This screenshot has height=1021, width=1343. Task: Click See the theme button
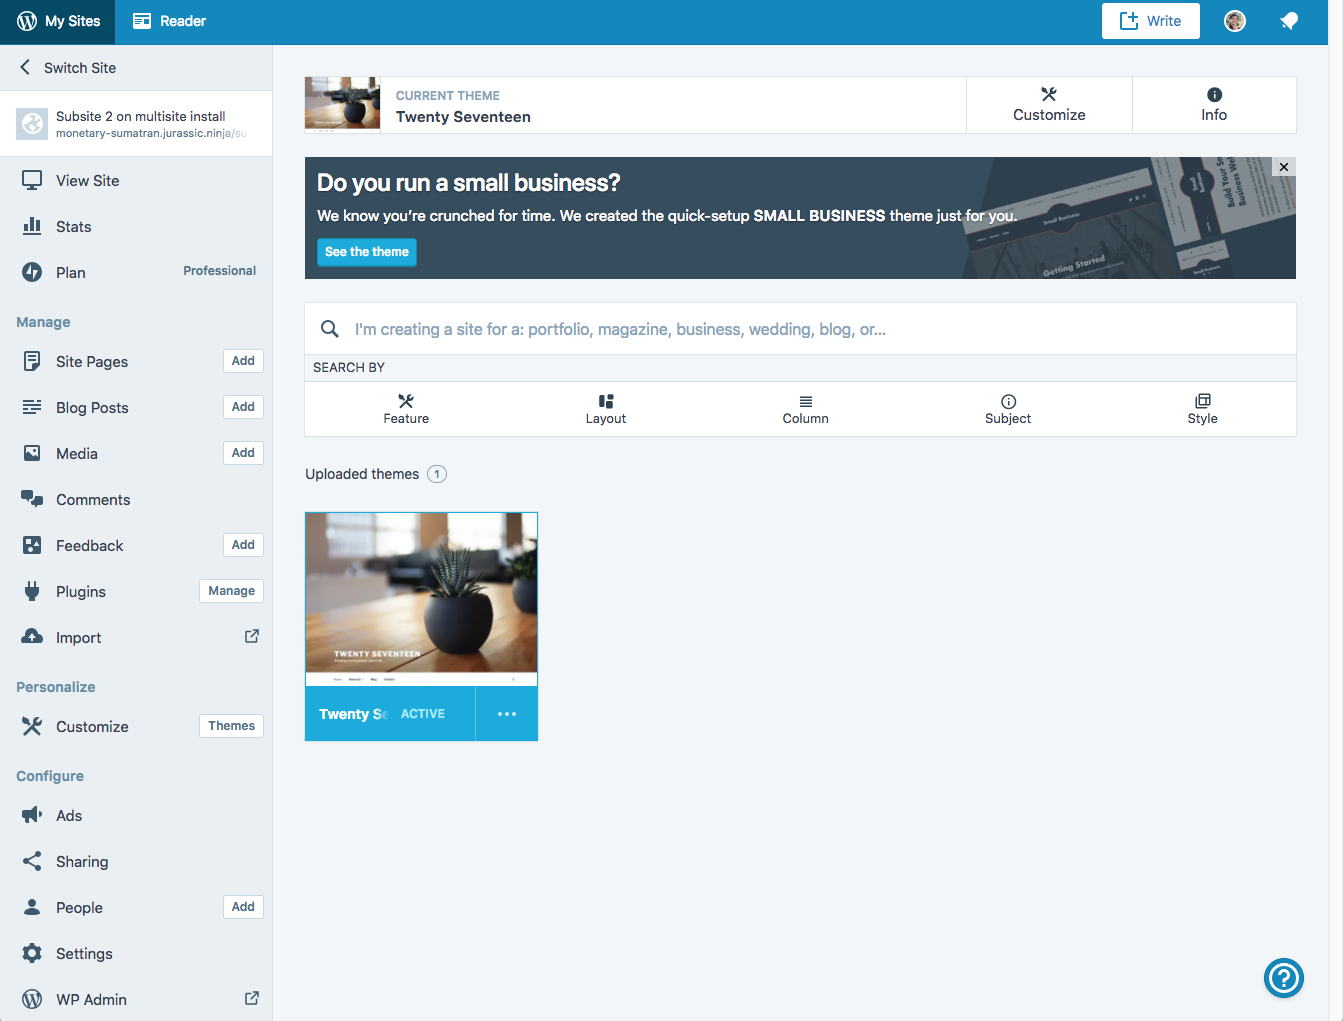click(x=367, y=252)
